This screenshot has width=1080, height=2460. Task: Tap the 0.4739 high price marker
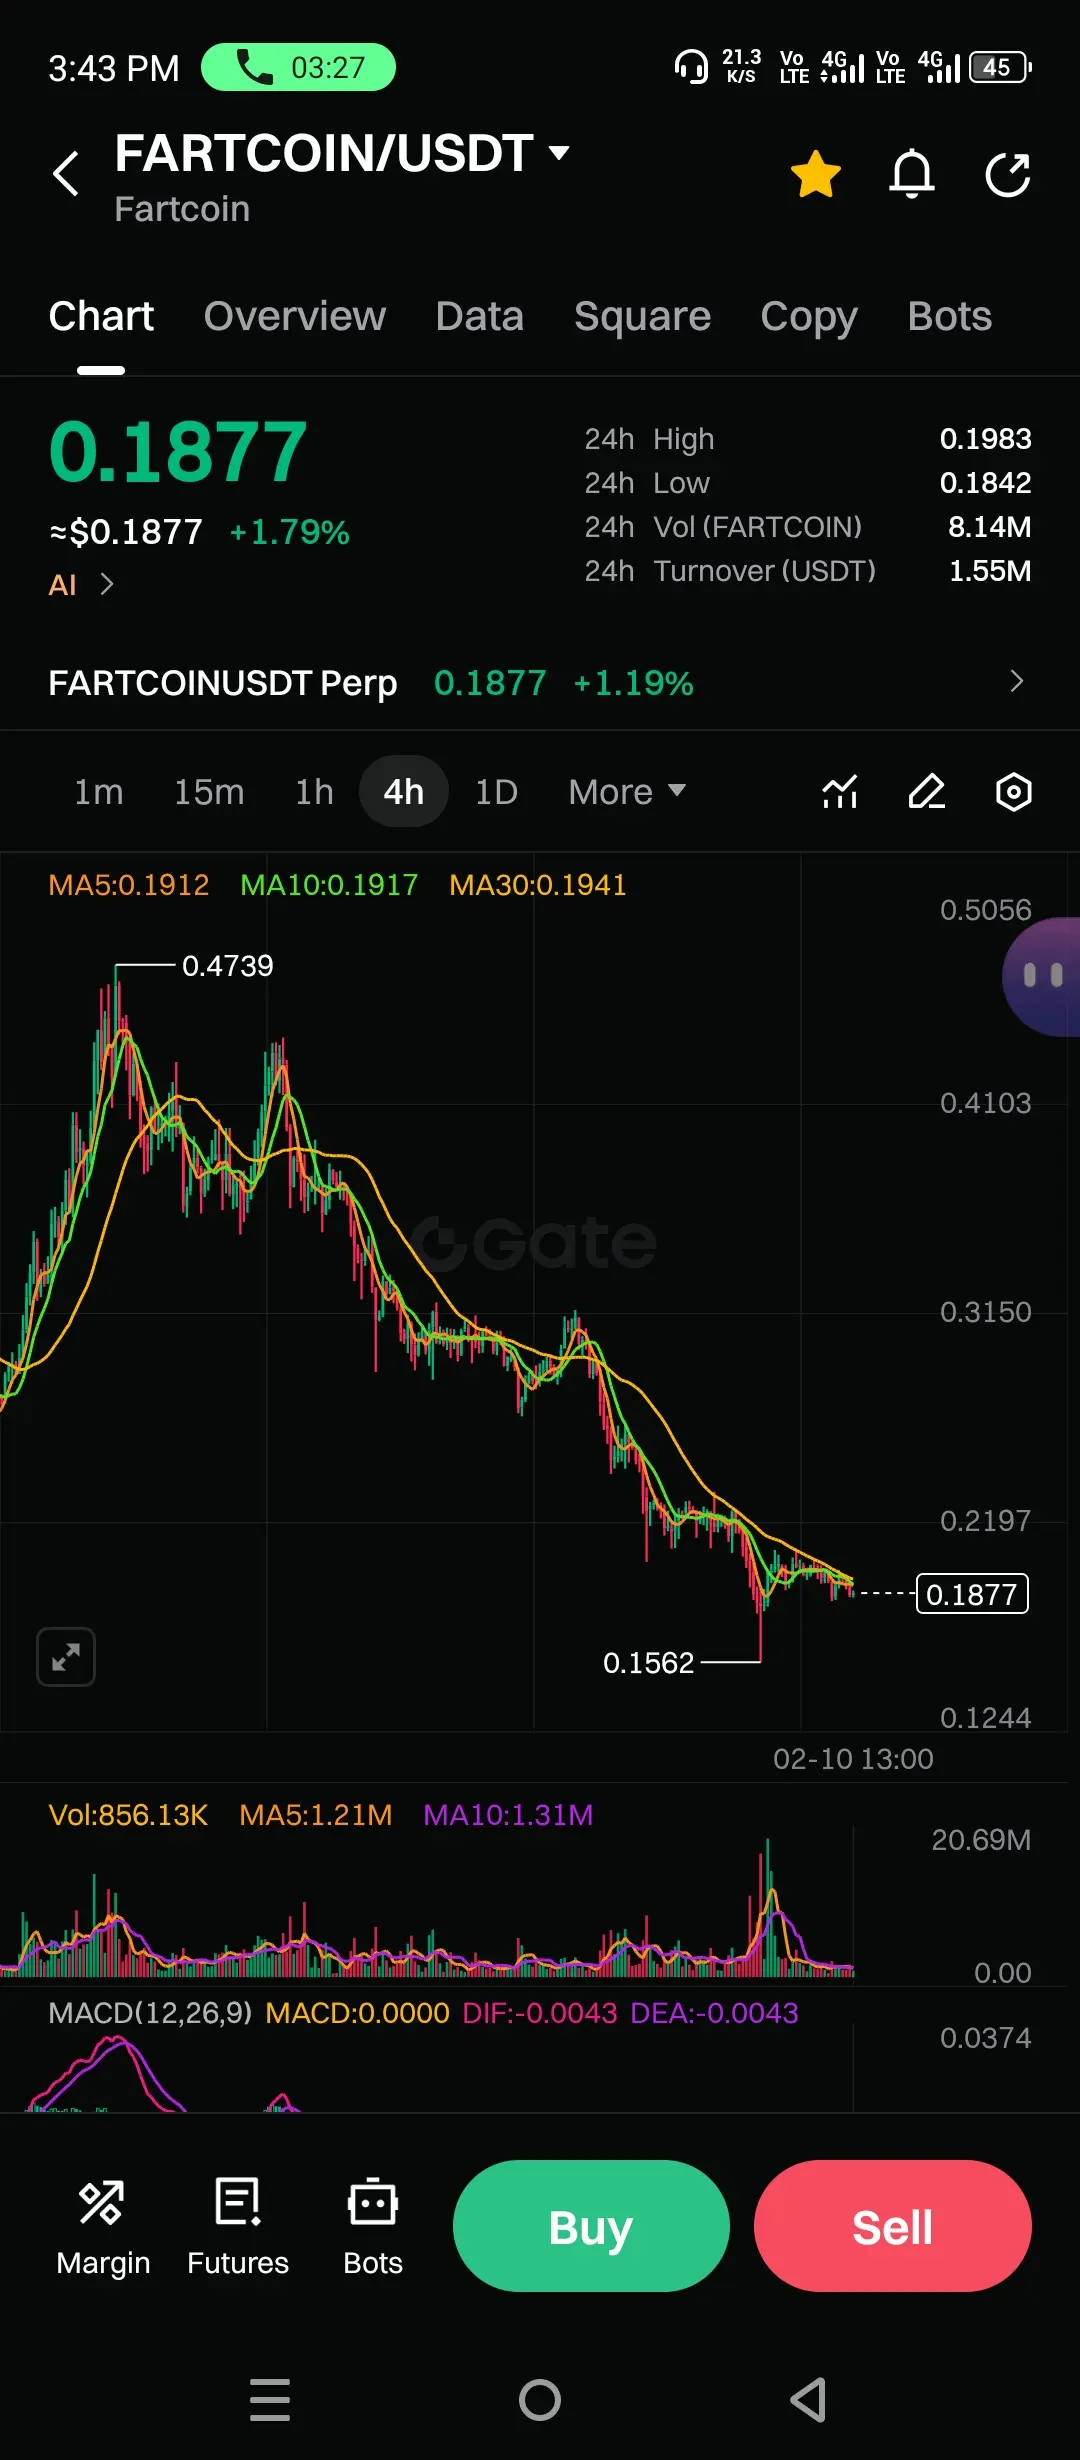[x=227, y=966]
